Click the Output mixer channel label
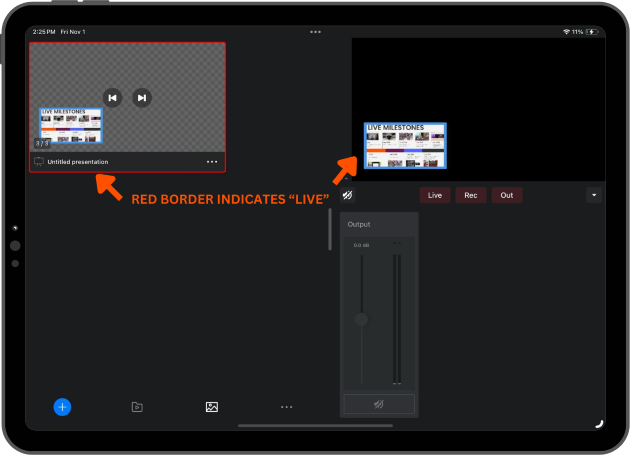The image size is (630, 455). (x=359, y=224)
